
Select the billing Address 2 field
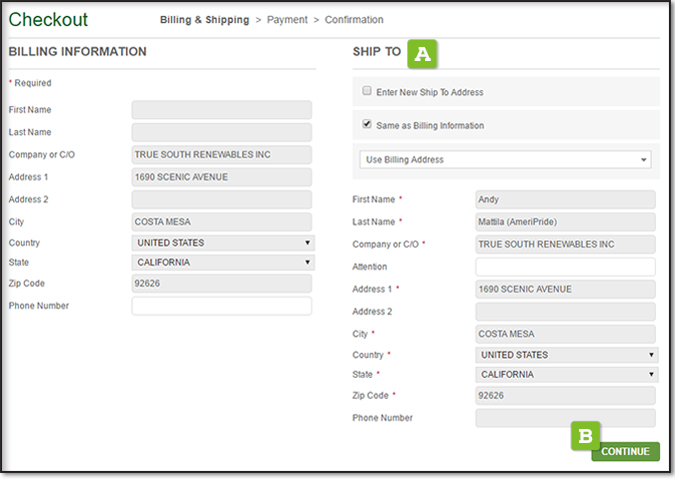[x=221, y=200]
